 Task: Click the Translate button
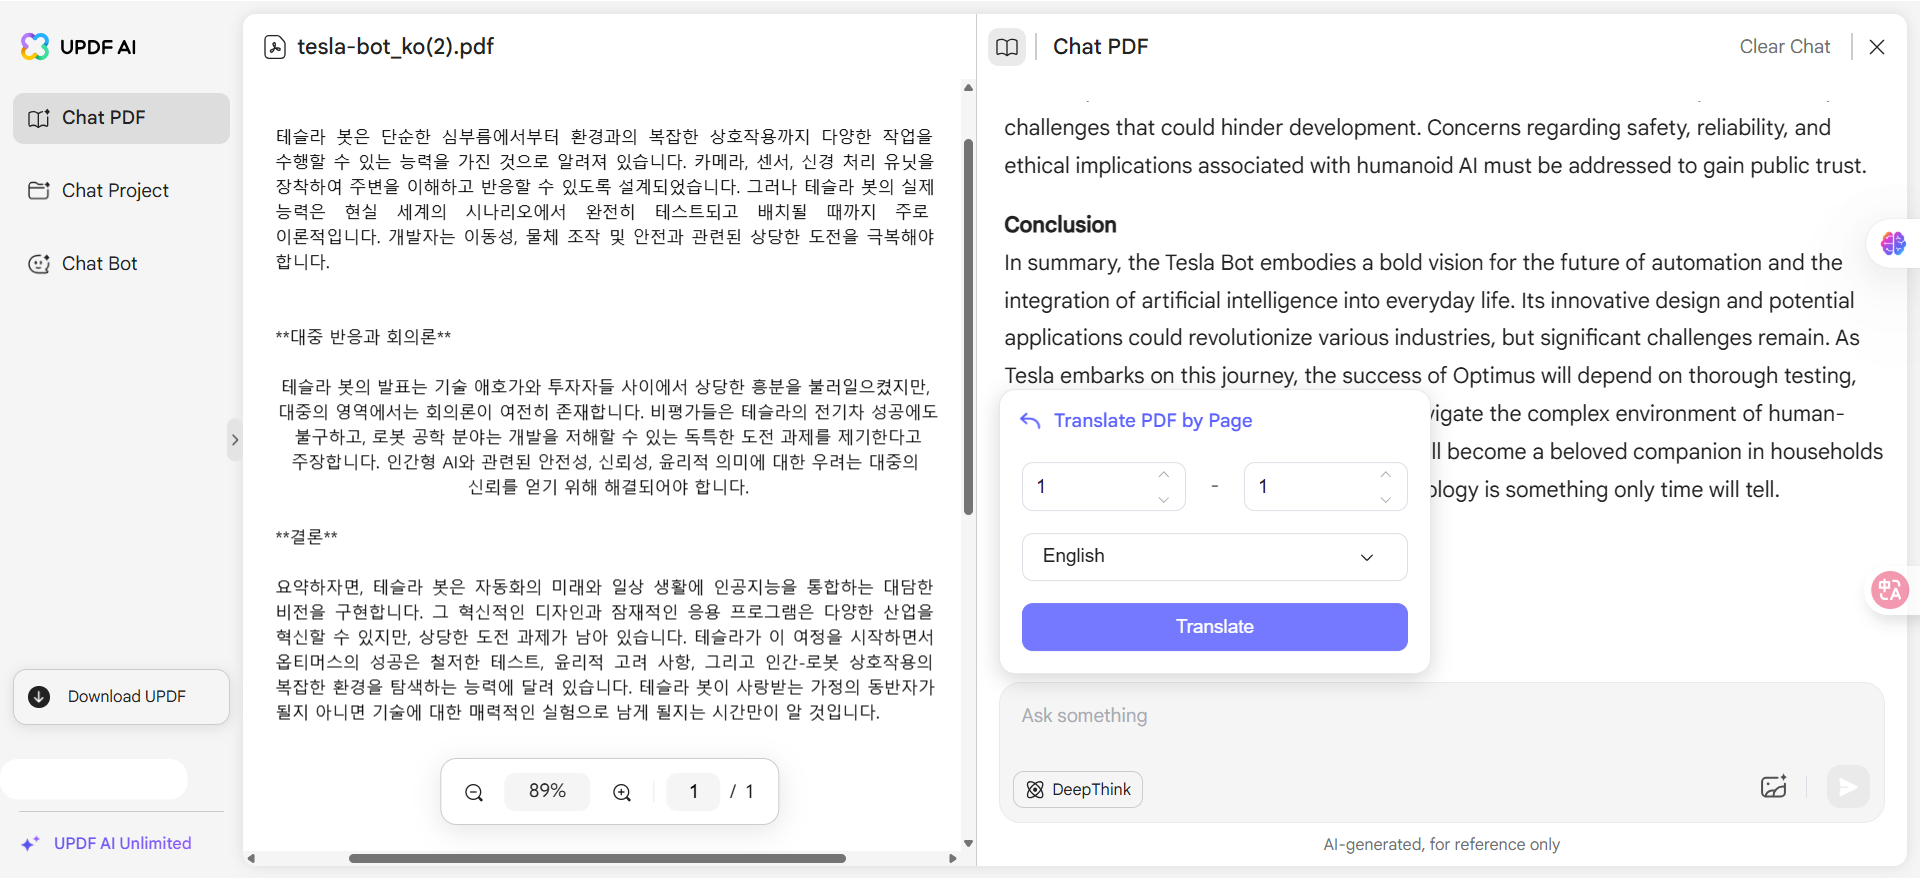(x=1214, y=627)
